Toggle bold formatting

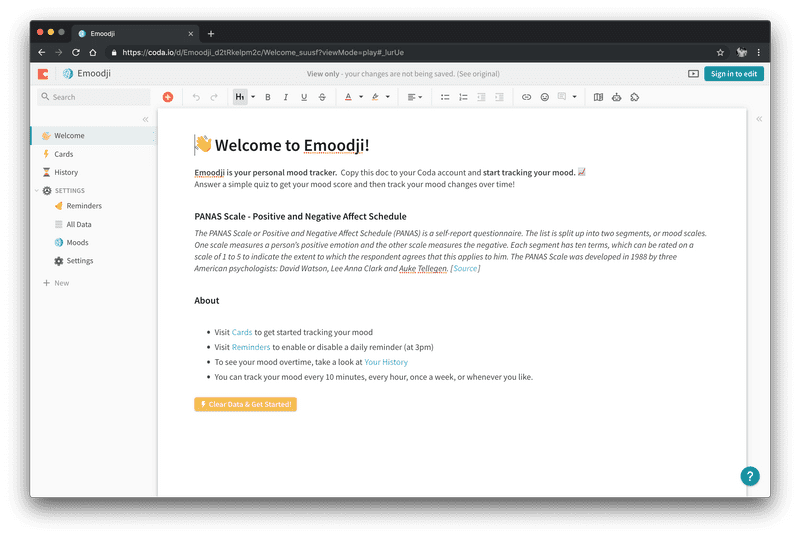click(268, 97)
